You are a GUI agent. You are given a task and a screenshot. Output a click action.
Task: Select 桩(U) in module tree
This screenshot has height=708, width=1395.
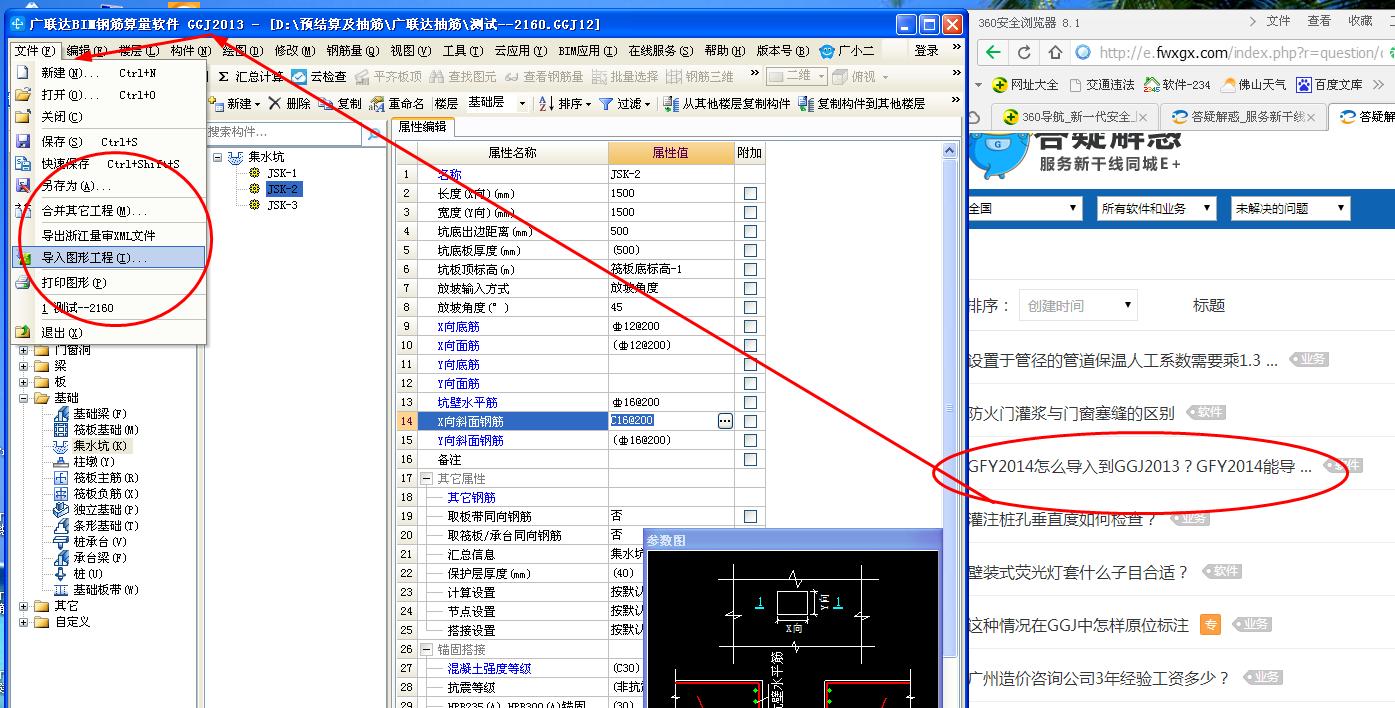click(x=88, y=574)
